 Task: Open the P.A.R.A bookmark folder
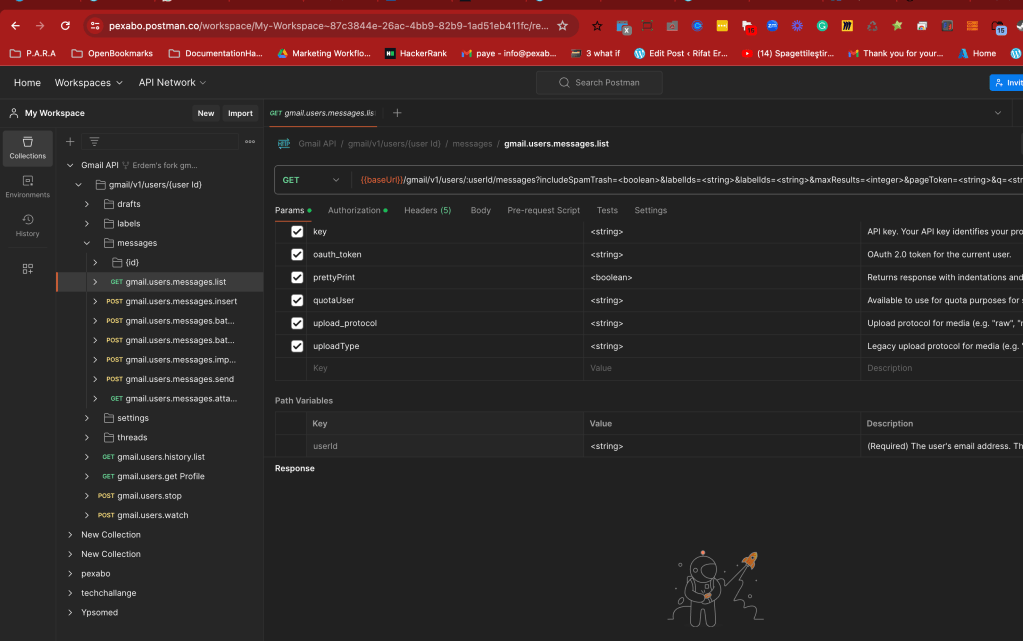33,54
